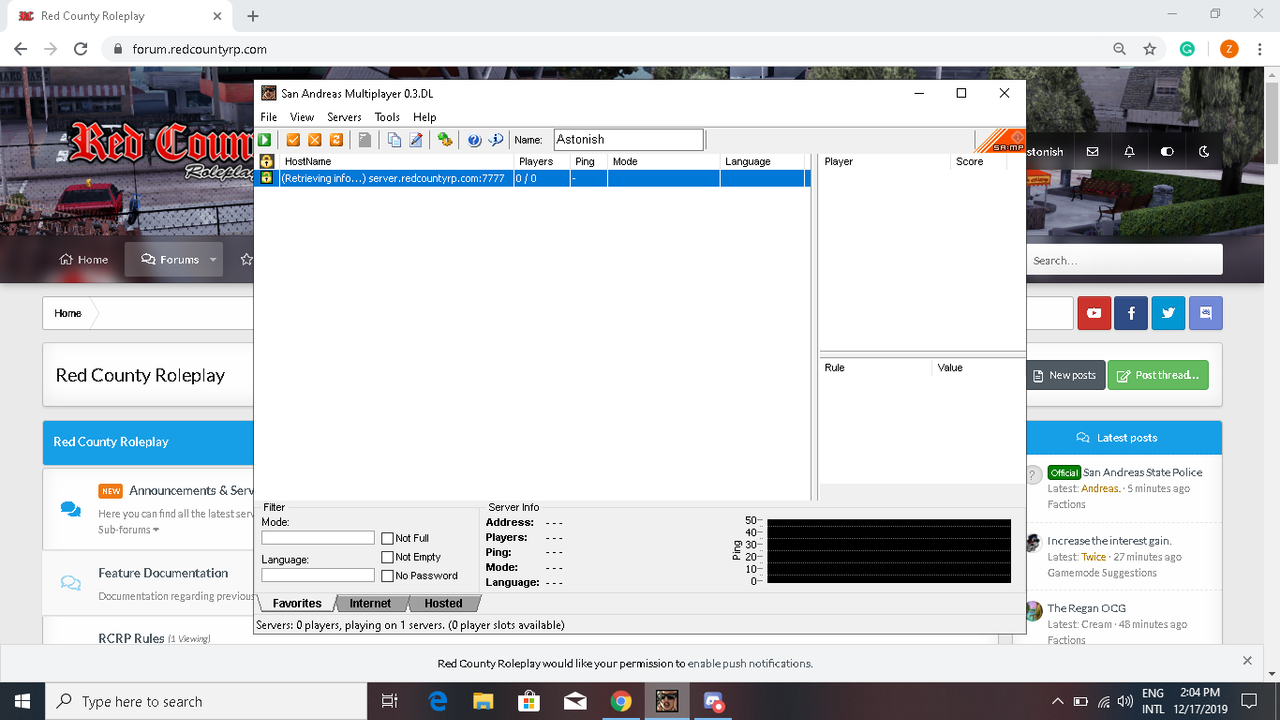
Task: Reload the page in Chrome
Action: [x=81, y=49]
